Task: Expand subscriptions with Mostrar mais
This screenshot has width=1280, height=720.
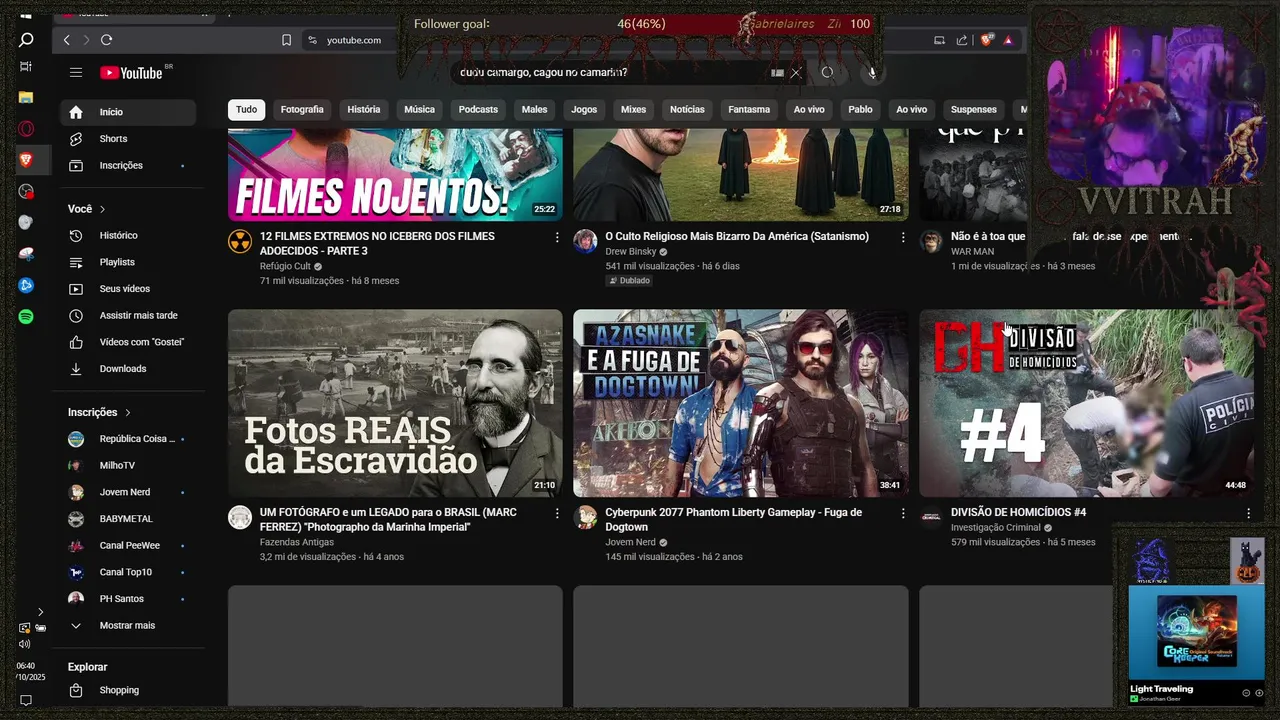Action: coord(128,625)
